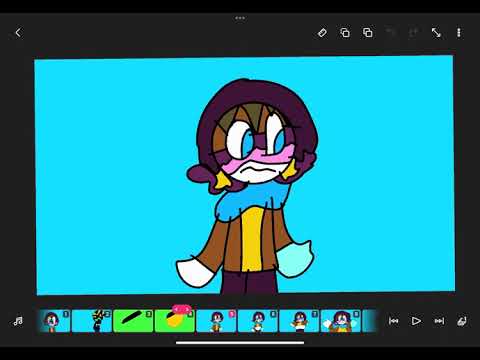Viewport: 480px width, 360px height.
Task: Open the audio tracks music note
Action: click(x=18, y=321)
